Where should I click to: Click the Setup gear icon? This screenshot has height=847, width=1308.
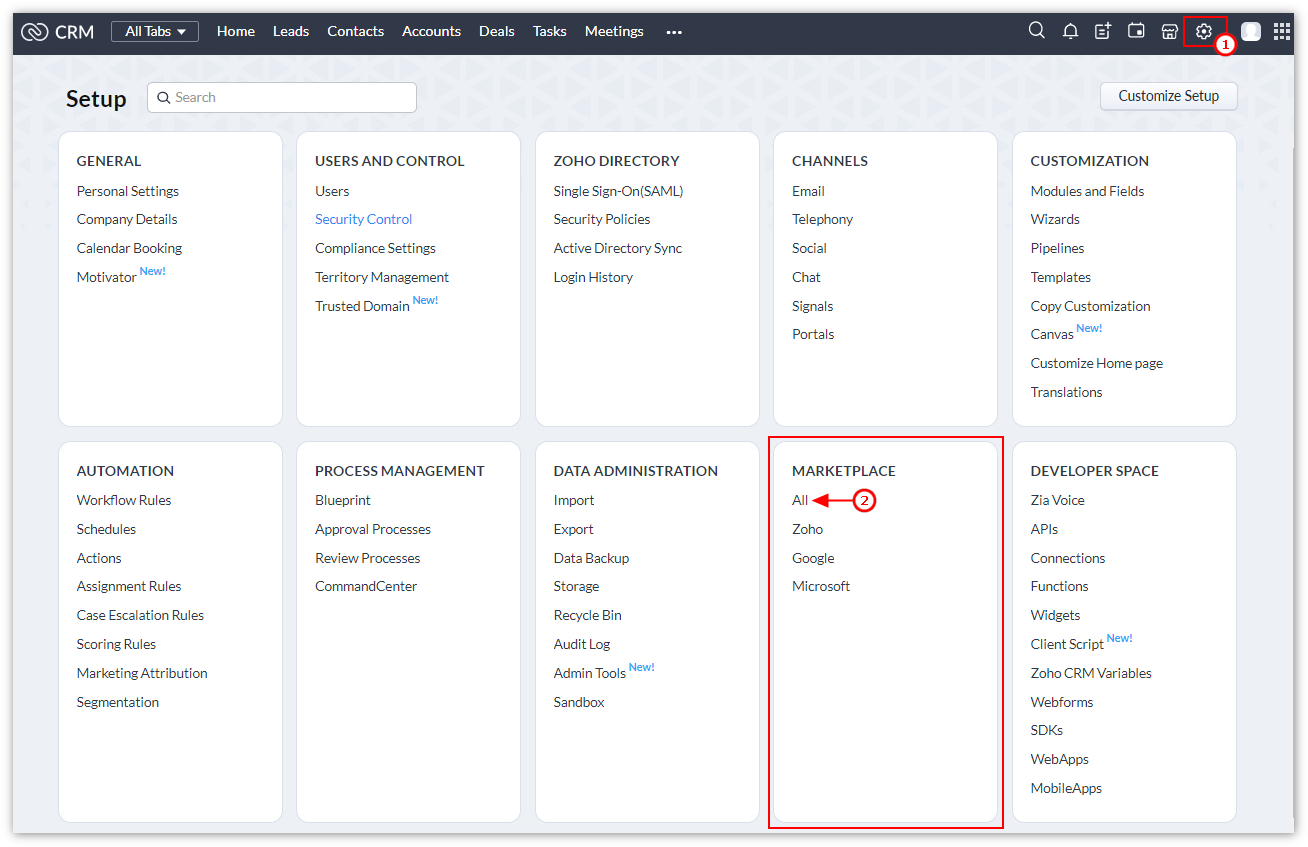click(1203, 31)
